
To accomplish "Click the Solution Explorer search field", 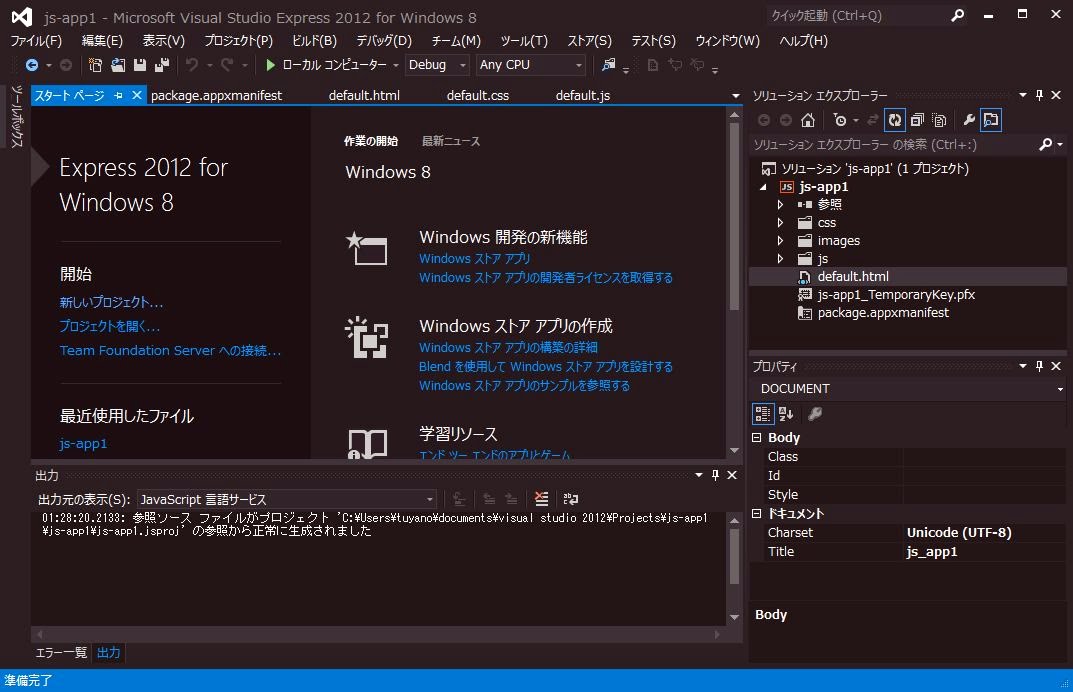I will [895, 145].
